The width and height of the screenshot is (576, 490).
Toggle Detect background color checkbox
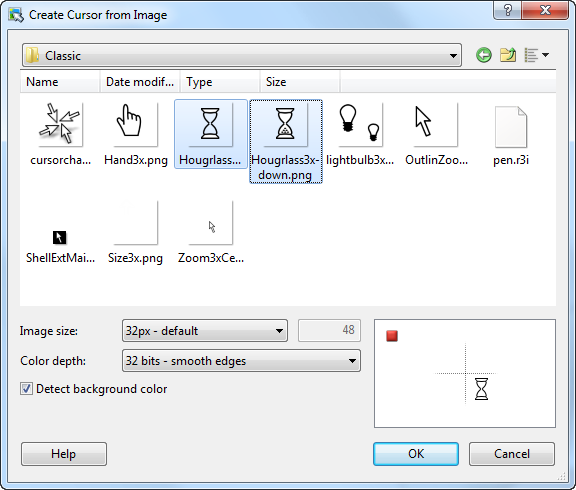(26, 389)
